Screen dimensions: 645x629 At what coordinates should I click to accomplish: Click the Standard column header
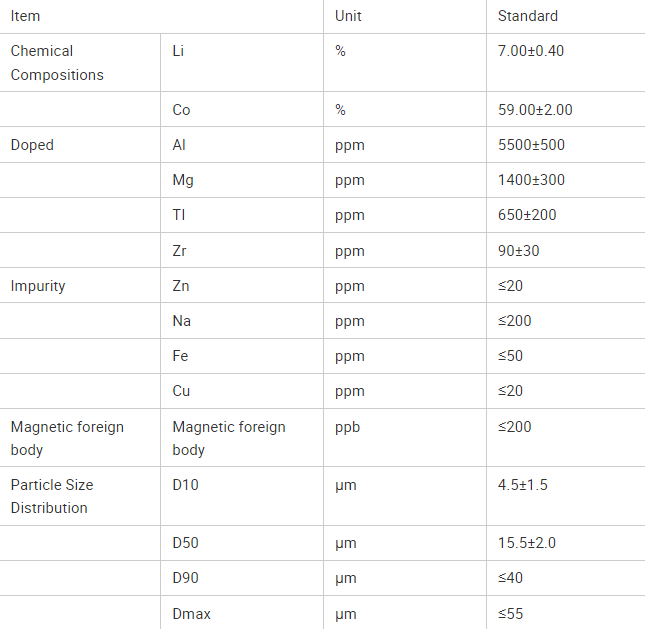pos(528,16)
